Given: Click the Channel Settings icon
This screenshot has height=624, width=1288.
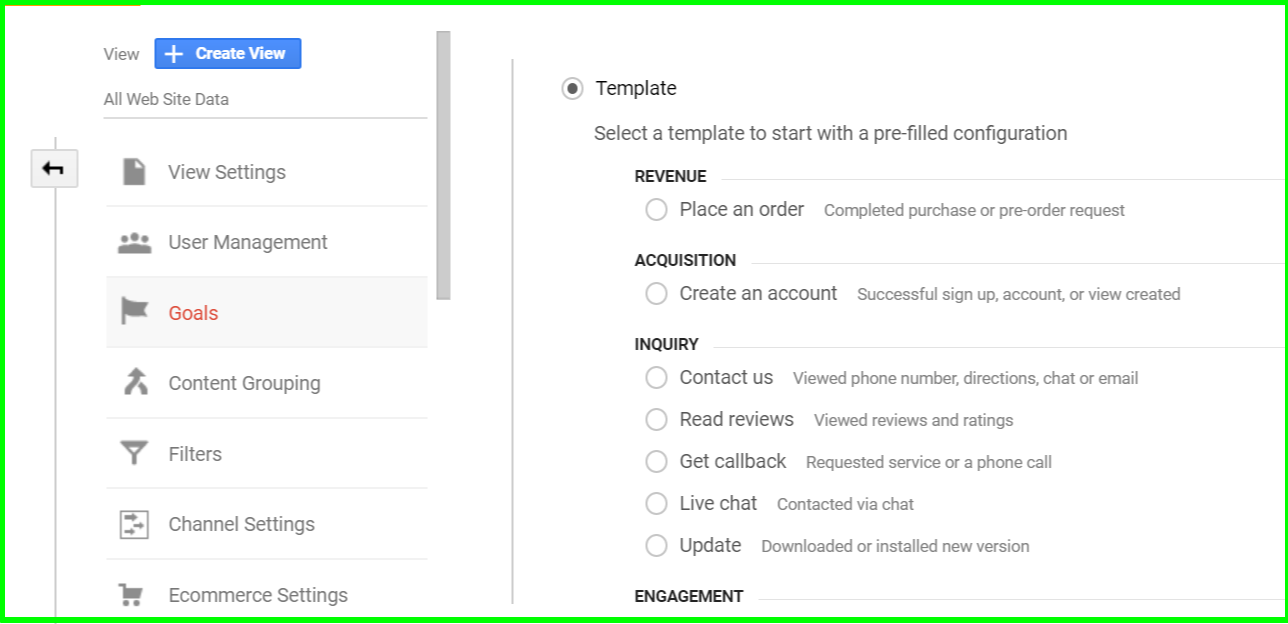Looking at the screenshot, I should [134, 524].
